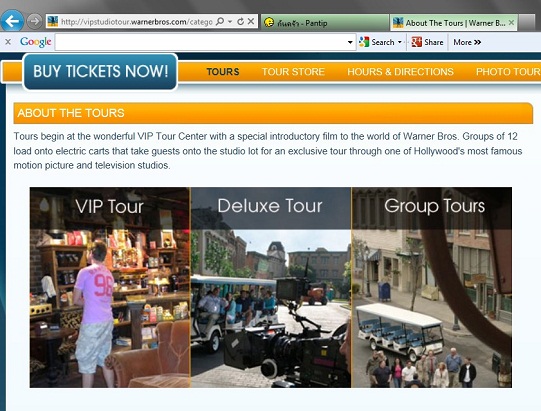Expand the address bar dropdown arrow

[230, 21]
